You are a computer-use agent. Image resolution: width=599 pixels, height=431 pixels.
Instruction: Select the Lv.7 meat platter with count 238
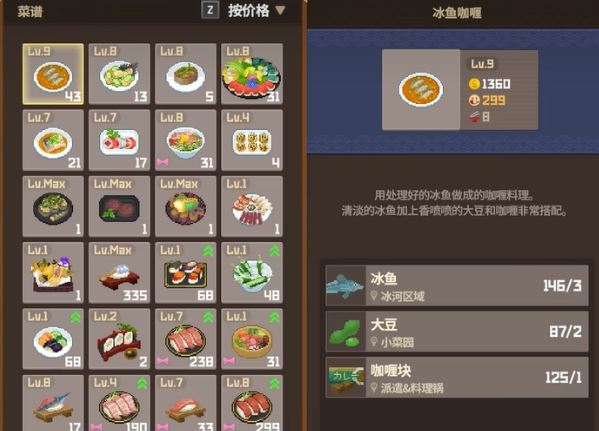coord(186,339)
